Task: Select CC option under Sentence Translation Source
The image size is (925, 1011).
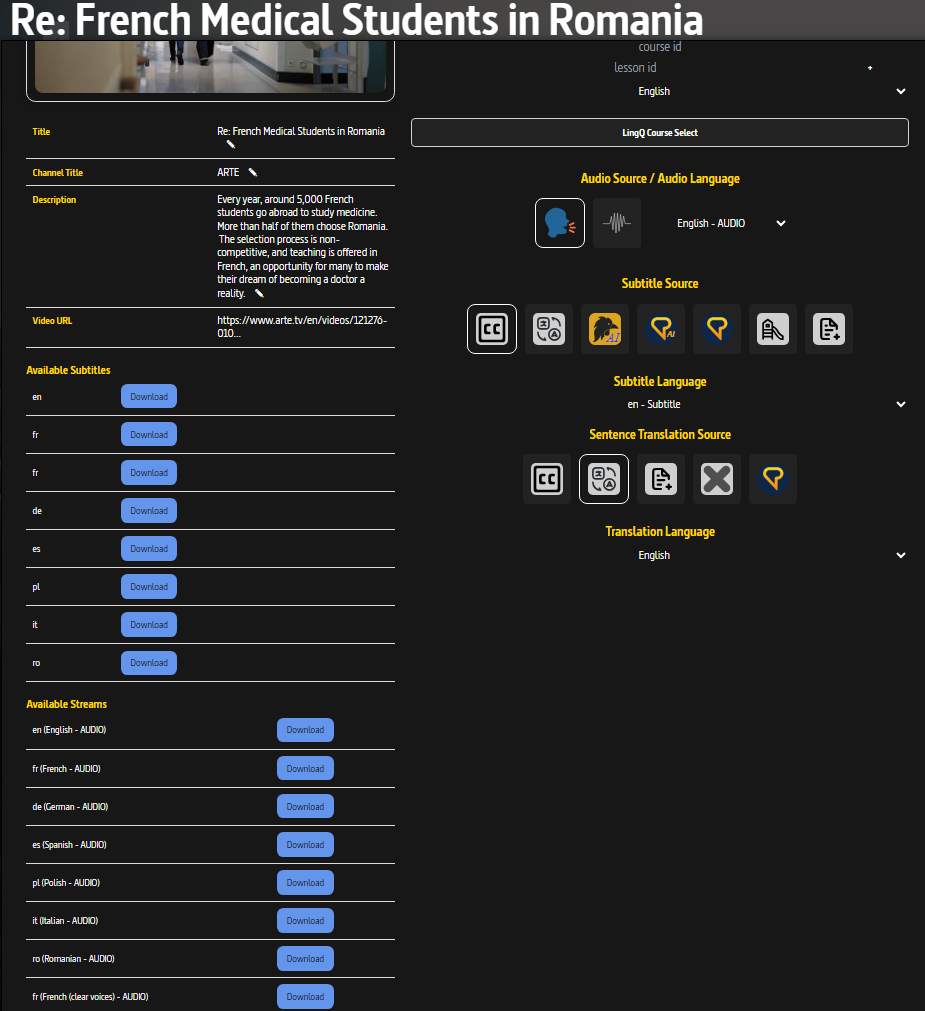Action: (x=547, y=479)
